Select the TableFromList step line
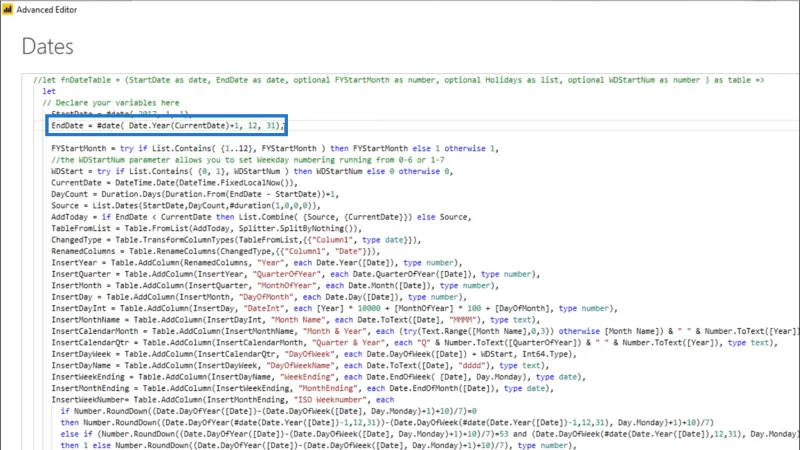The image size is (800, 450). click(x=206, y=229)
